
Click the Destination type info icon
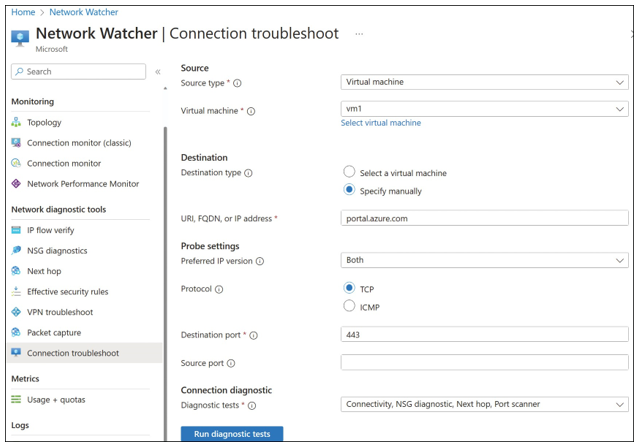tap(248, 173)
